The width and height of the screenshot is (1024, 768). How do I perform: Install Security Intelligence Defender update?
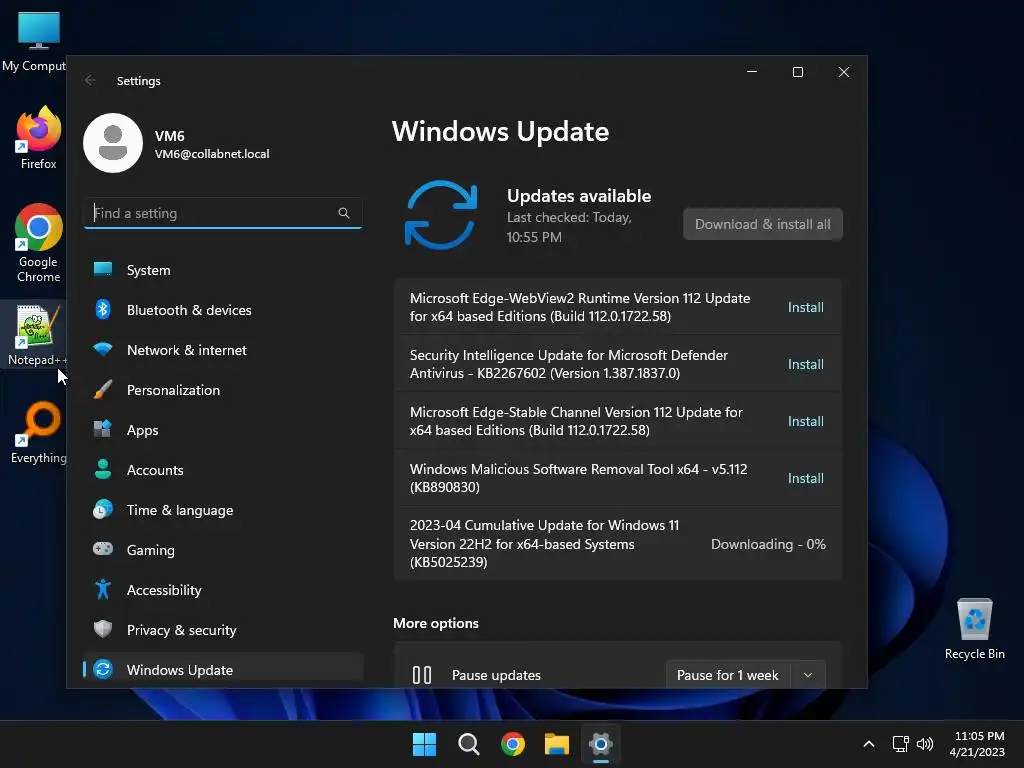pos(805,364)
